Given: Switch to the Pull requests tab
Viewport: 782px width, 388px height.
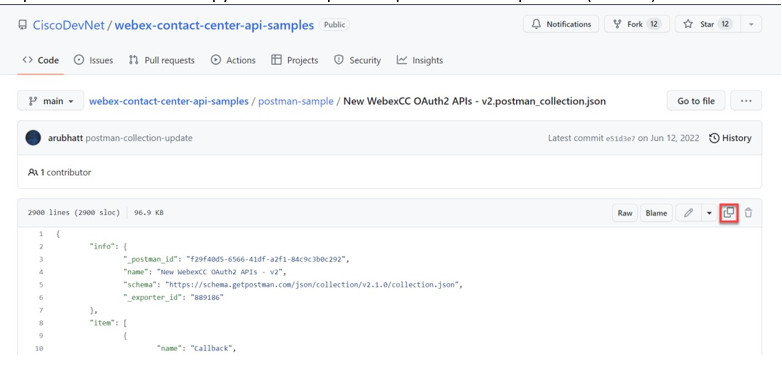Looking at the screenshot, I should tap(162, 60).
